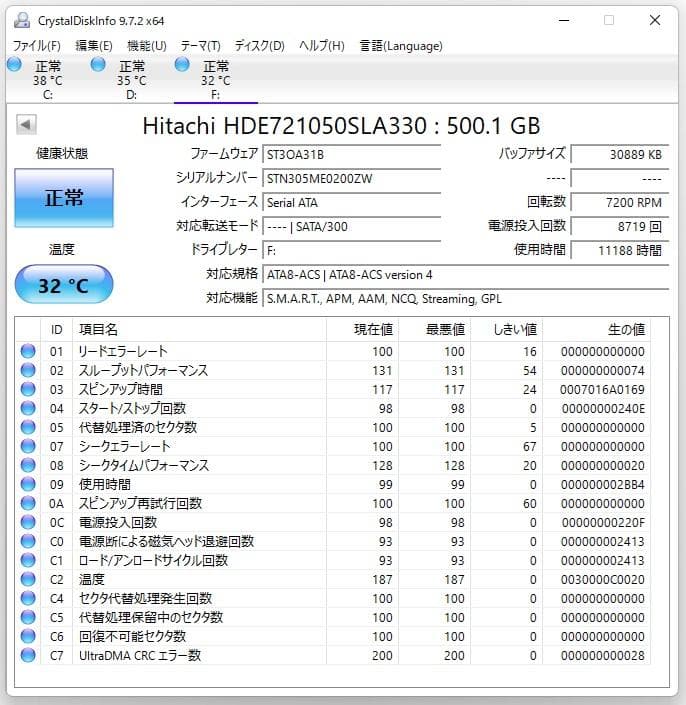Click status orb for attribute 03 スピンアップ時間
This screenshot has width=686, height=705.
(x=28, y=389)
